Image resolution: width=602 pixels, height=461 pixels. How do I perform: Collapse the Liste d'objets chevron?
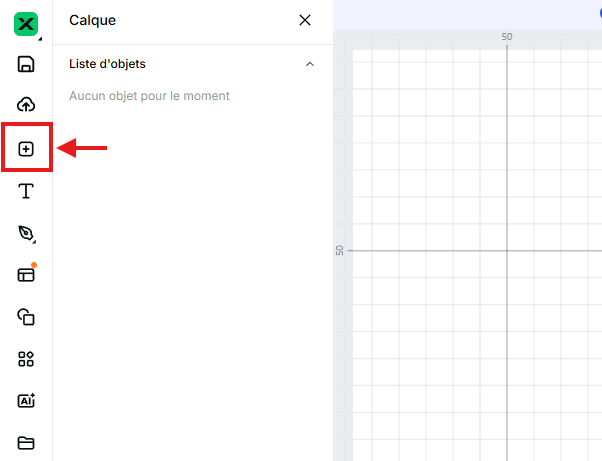[309, 64]
